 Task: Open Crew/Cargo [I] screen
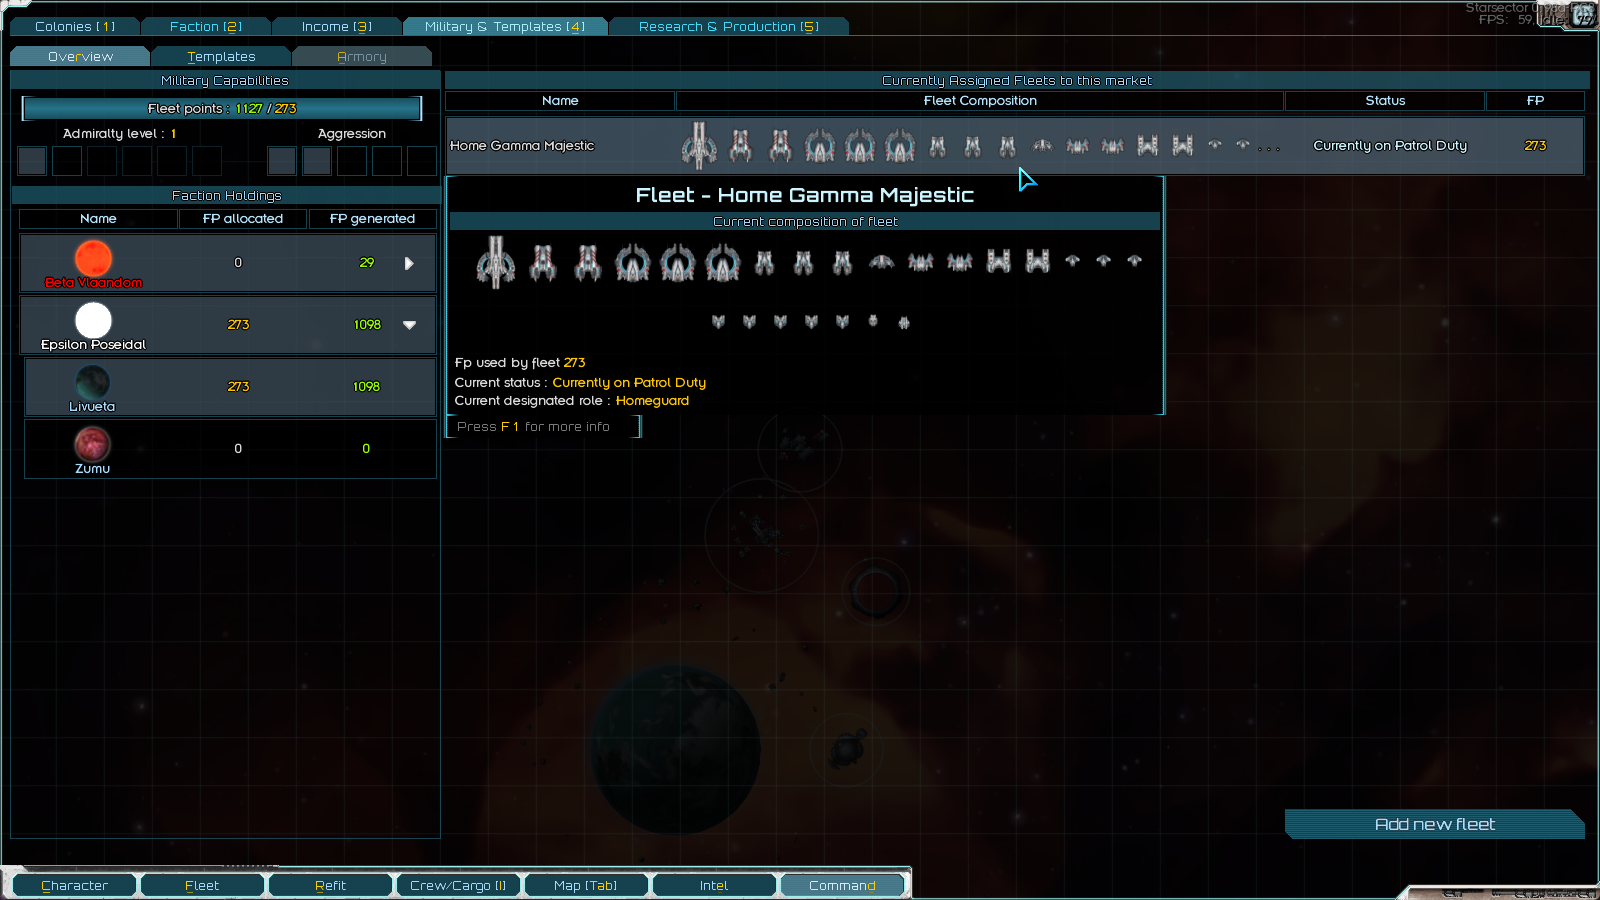coord(458,885)
